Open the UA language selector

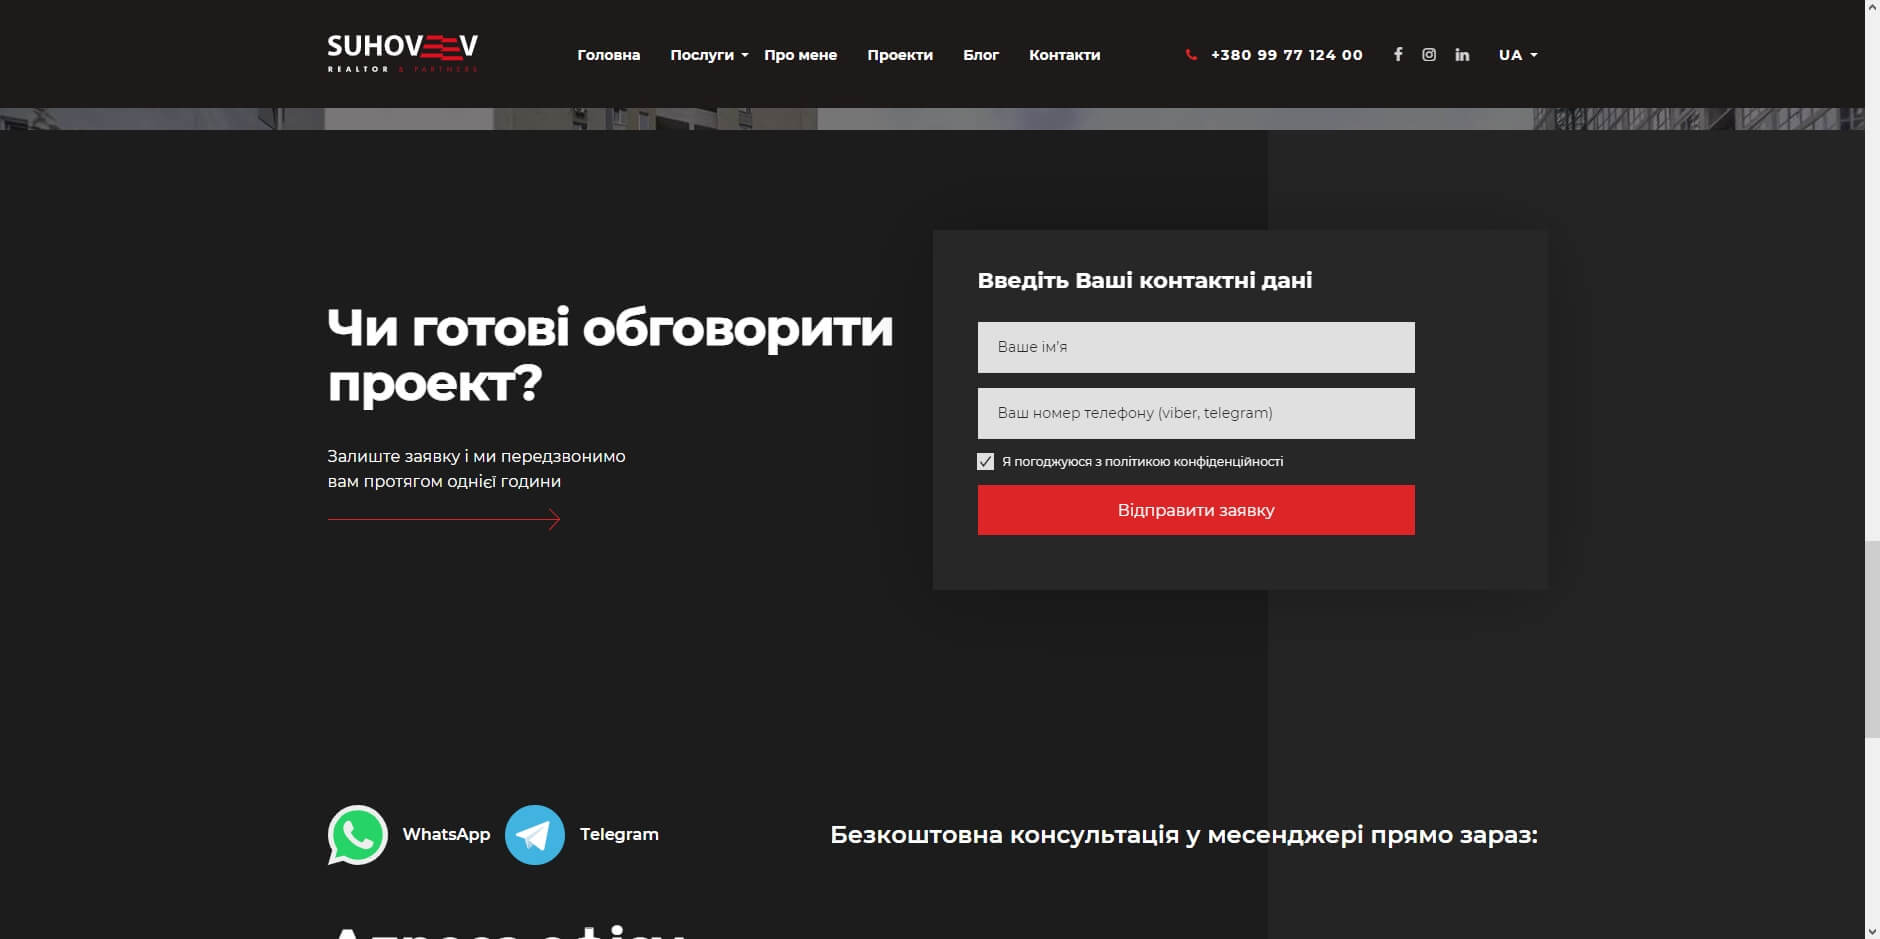1517,55
